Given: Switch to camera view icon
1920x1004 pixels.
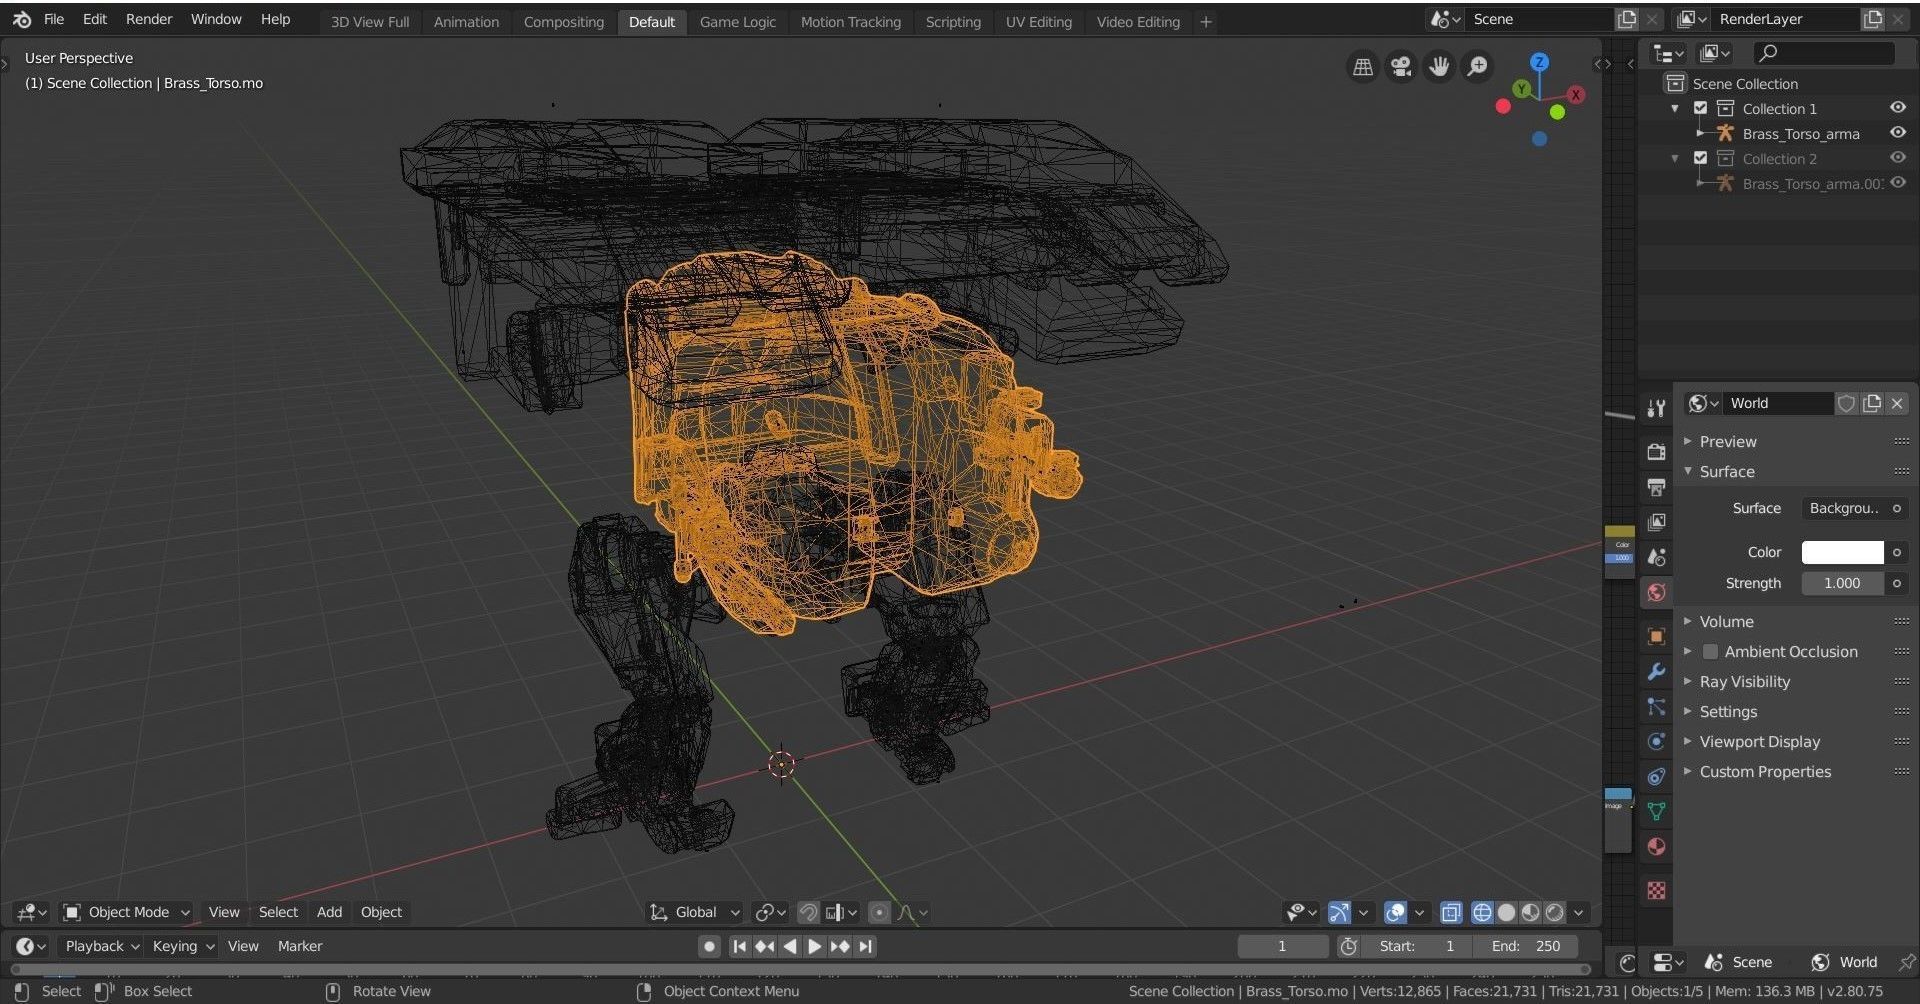Looking at the screenshot, I should [x=1401, y=67].
